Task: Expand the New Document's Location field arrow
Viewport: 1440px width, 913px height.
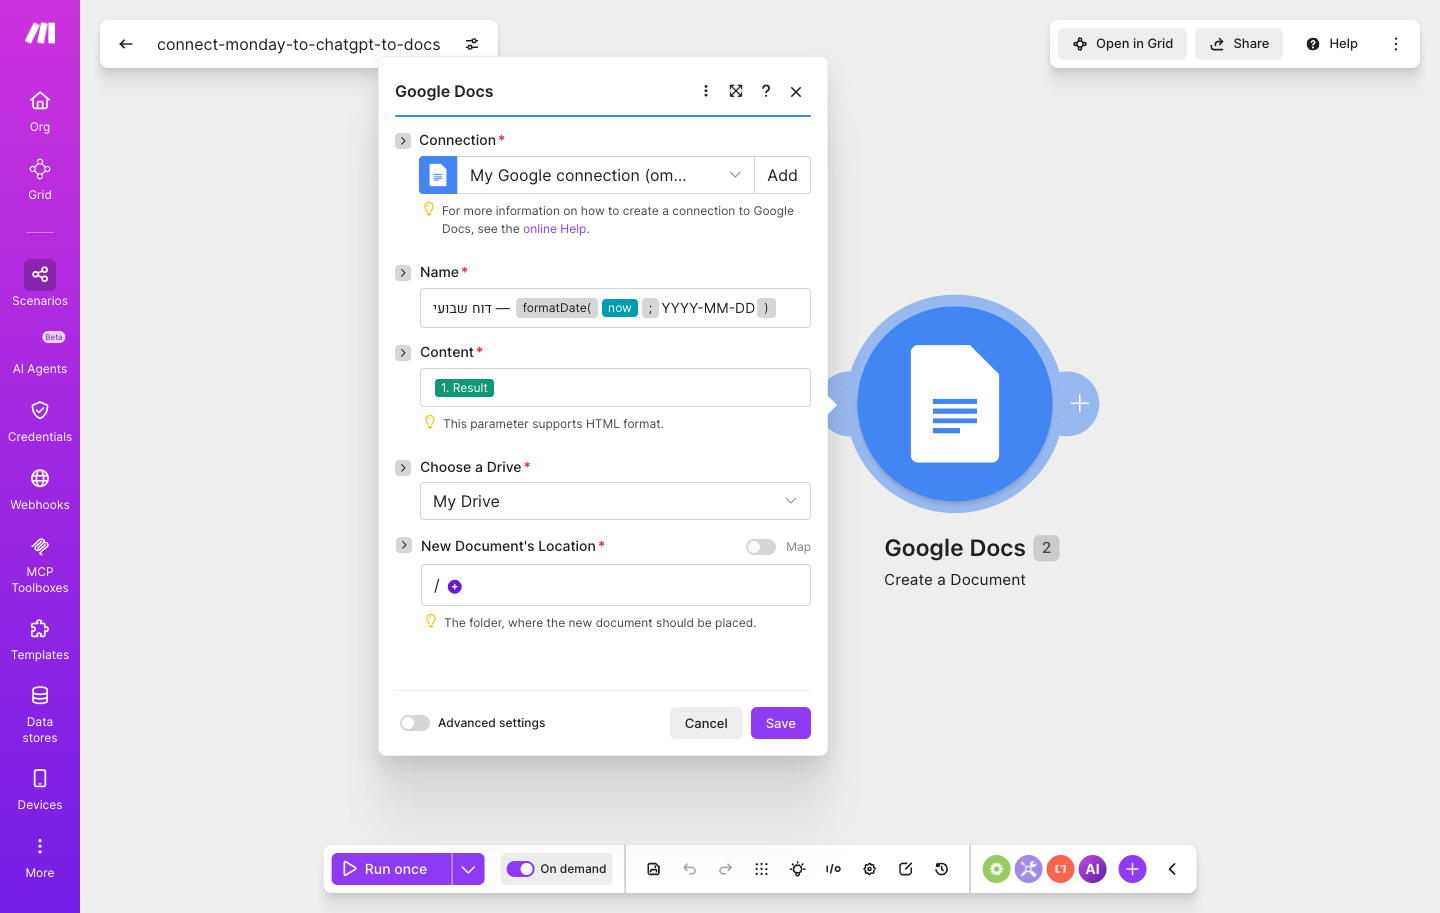Action: click(x=403, y=545)
